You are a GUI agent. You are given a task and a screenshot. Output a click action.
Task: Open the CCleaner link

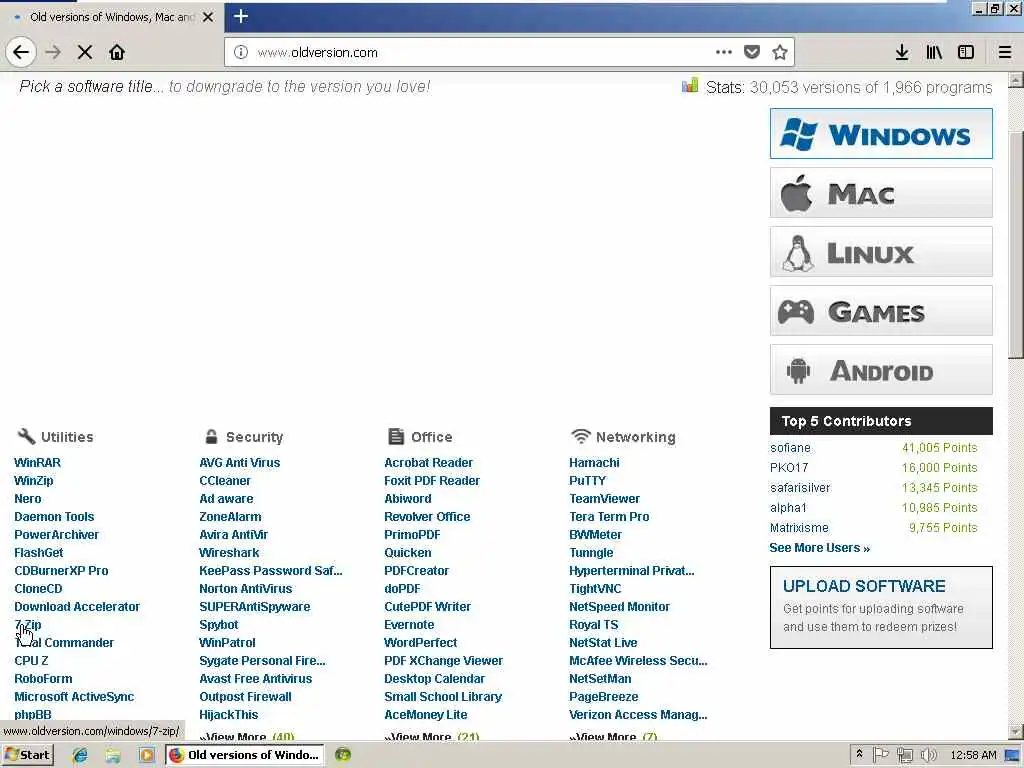click(225, 481)
